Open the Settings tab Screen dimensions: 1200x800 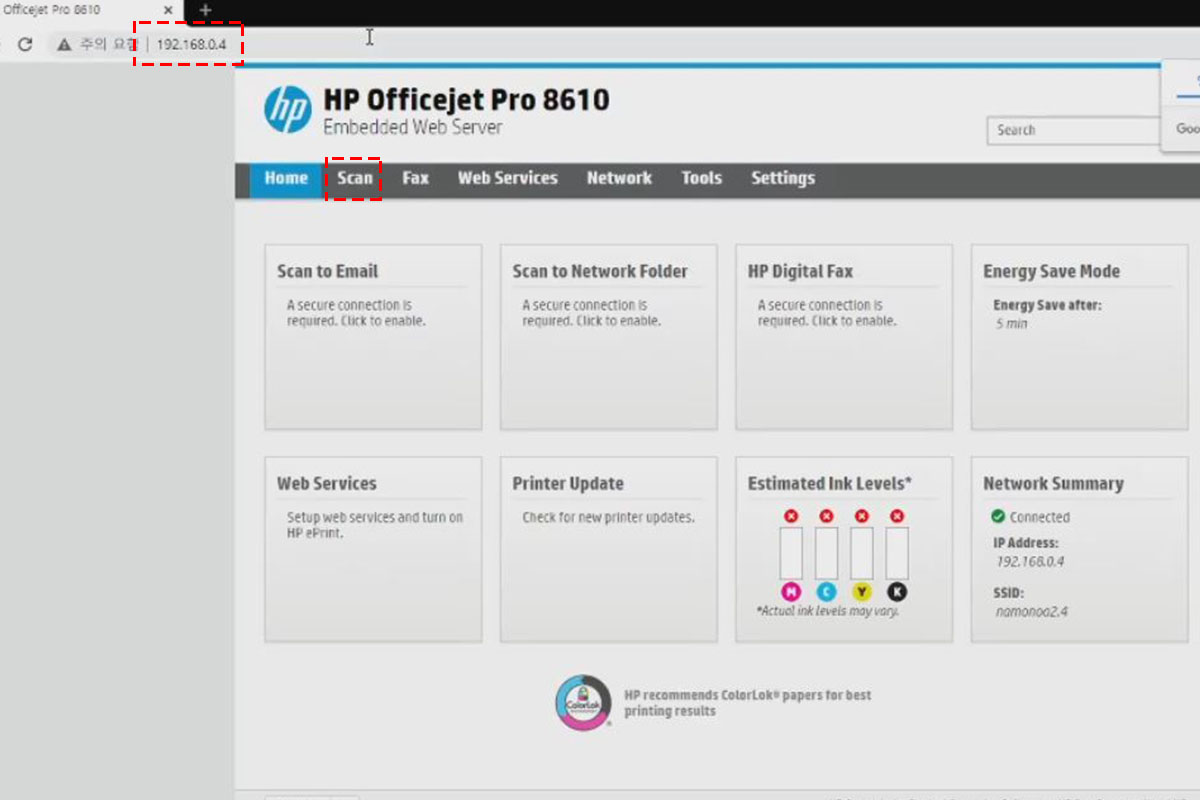[783, 178]
